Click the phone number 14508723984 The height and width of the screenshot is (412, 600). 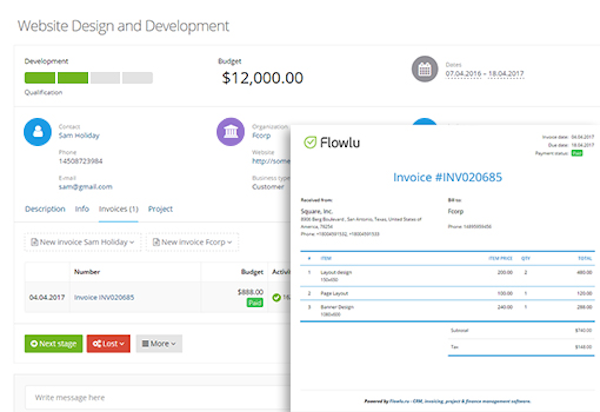[80, 161]
